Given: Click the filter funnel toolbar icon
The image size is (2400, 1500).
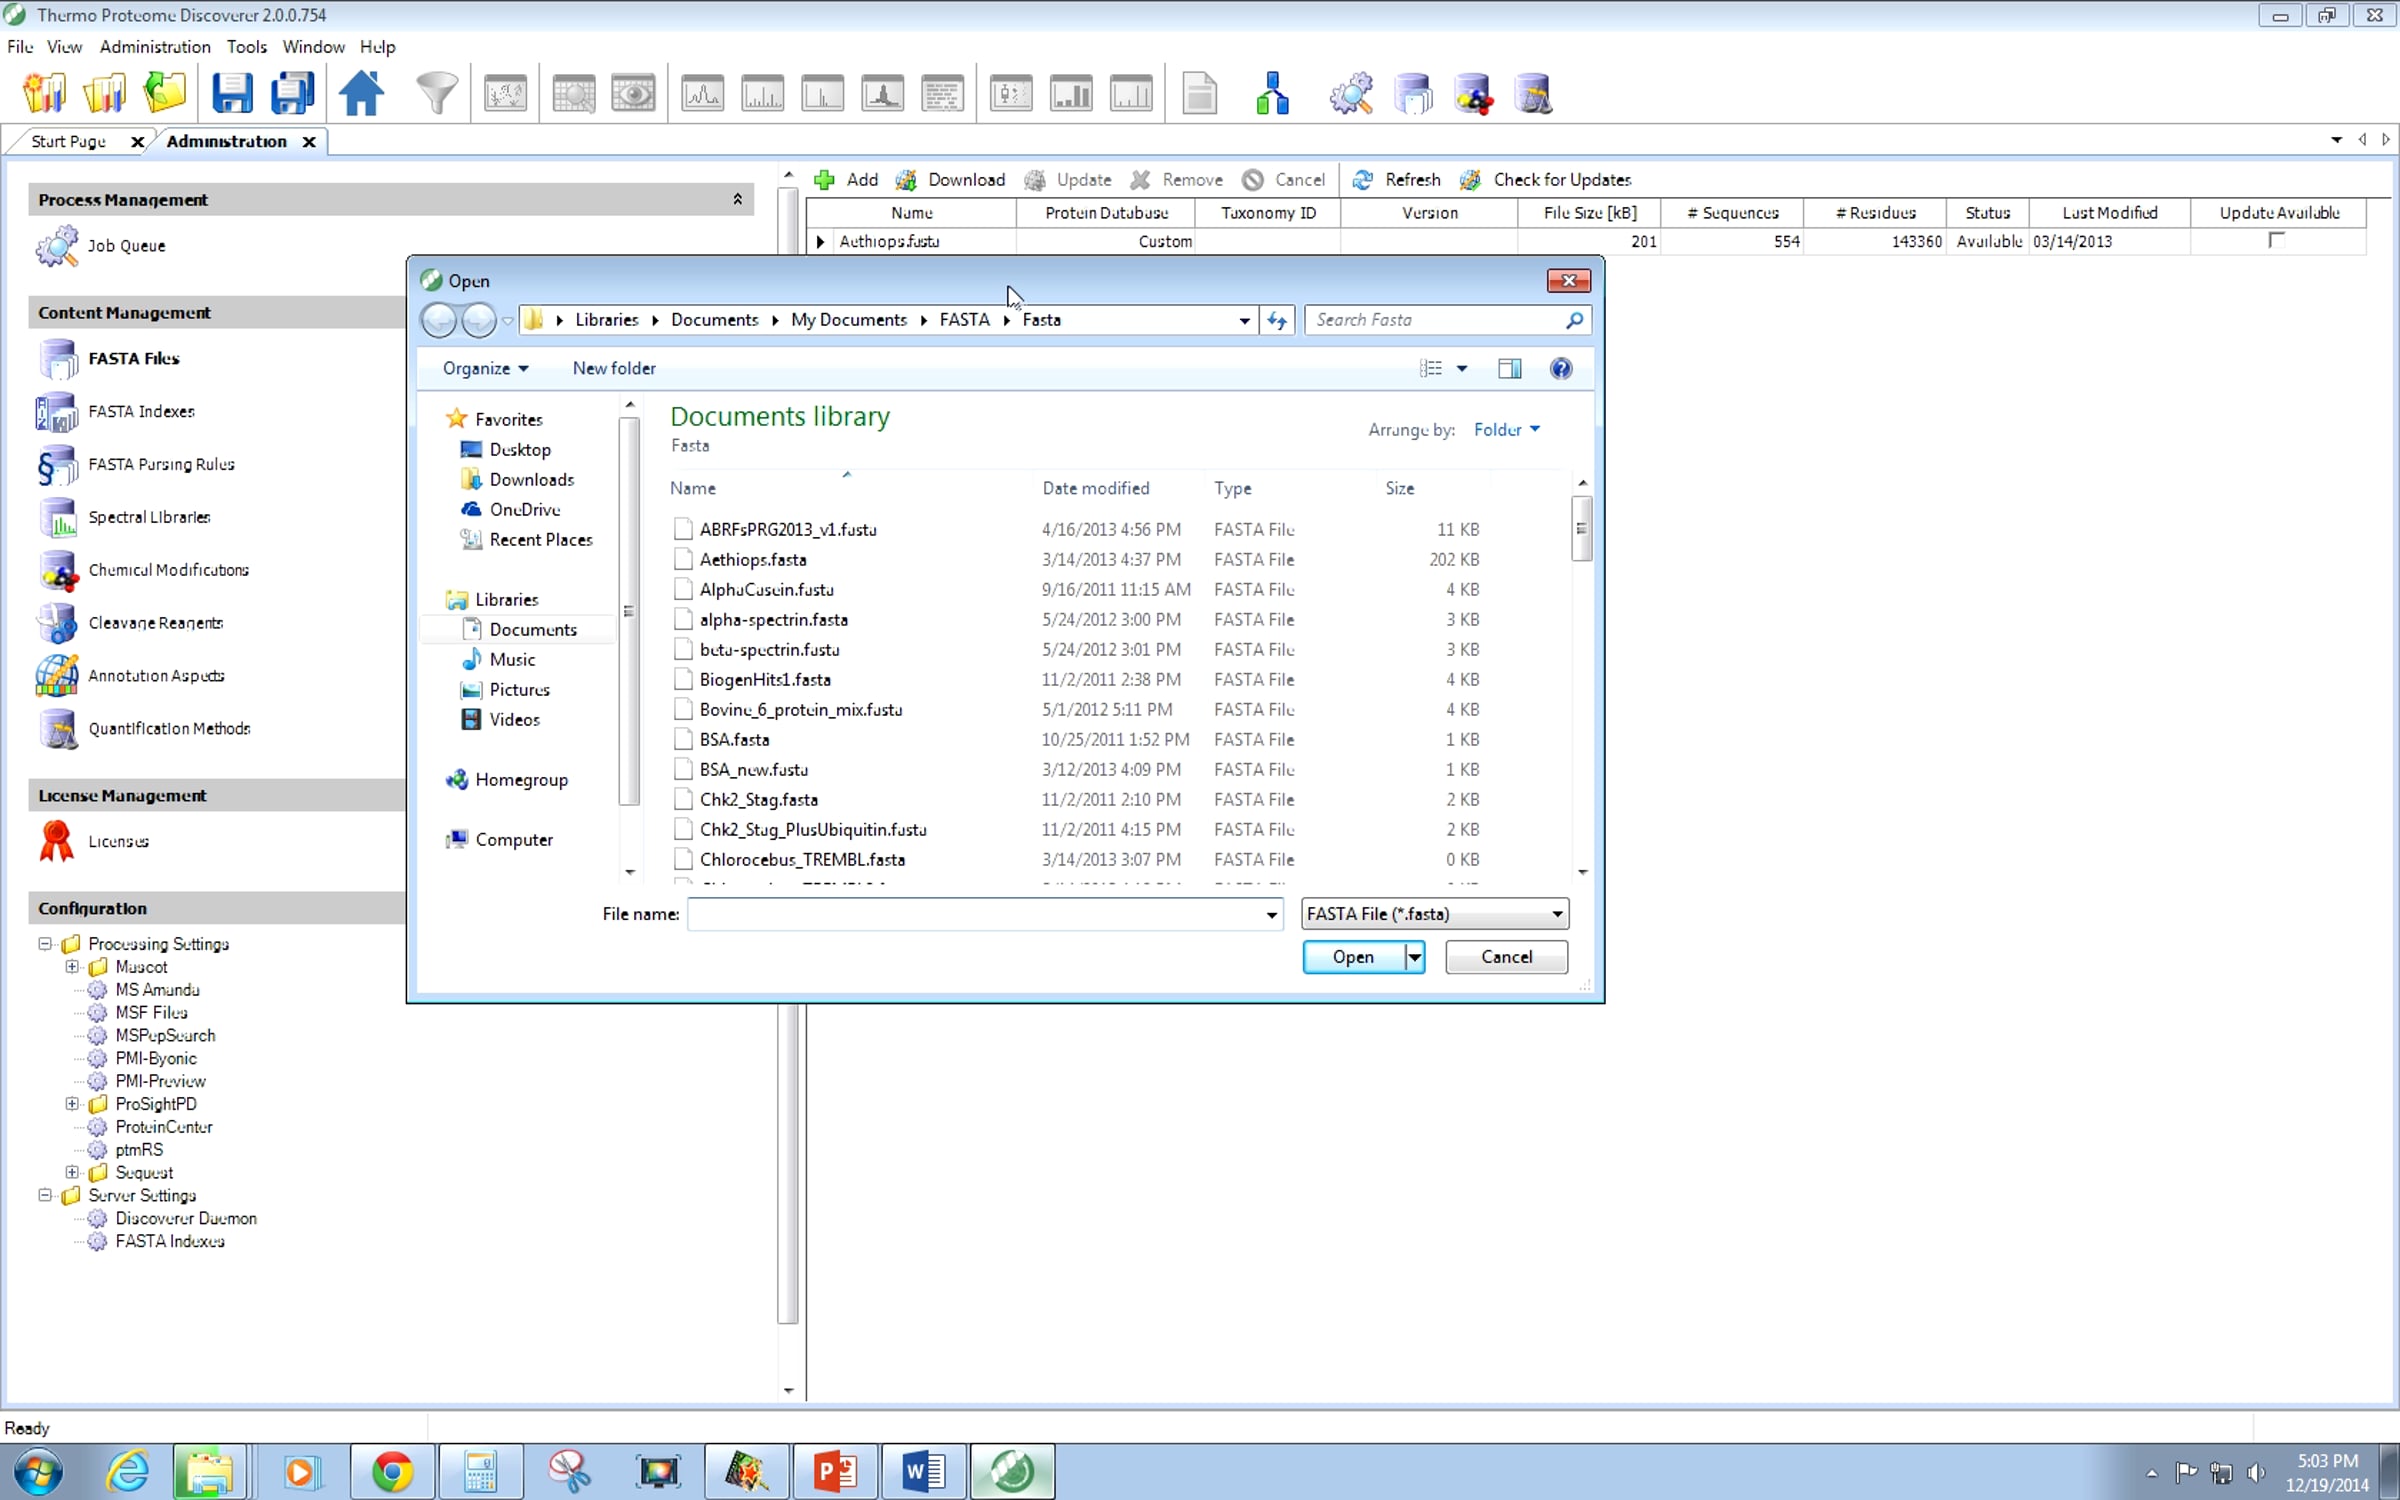Looking at the screenshot, I should (437, 94).
